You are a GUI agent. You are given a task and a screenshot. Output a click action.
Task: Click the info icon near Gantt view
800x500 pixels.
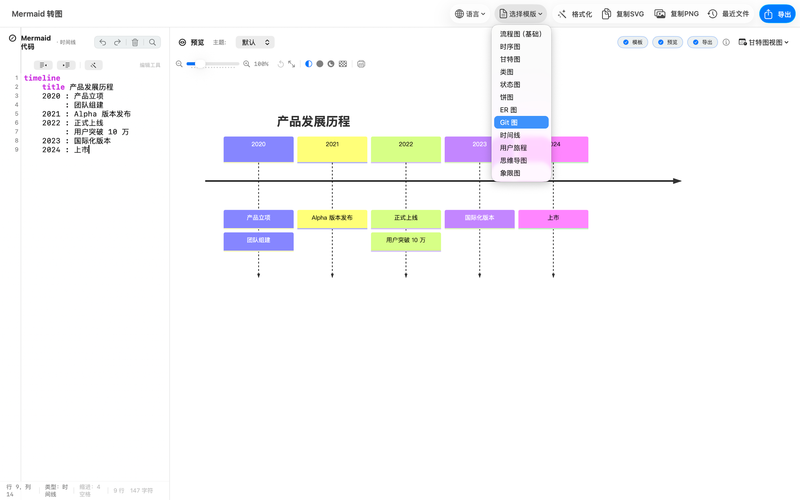[x=726, y=42]
